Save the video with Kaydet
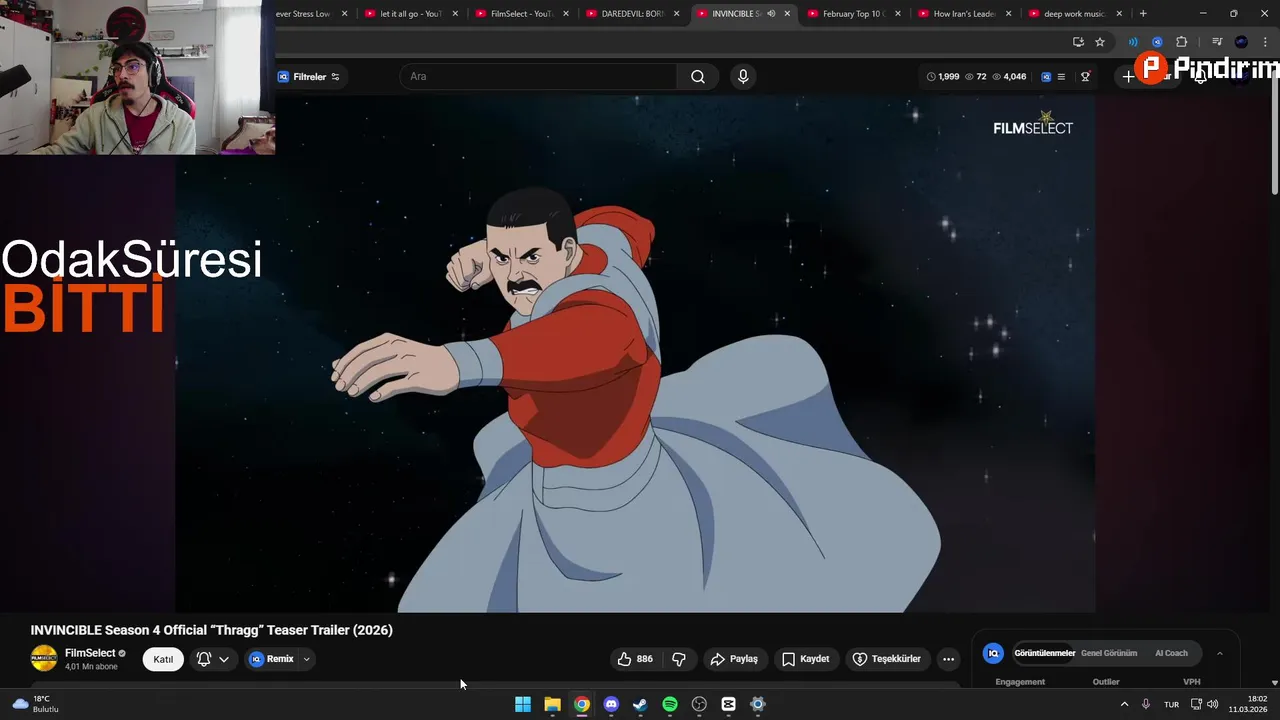 pyautogui.click(x=806, y=659)
